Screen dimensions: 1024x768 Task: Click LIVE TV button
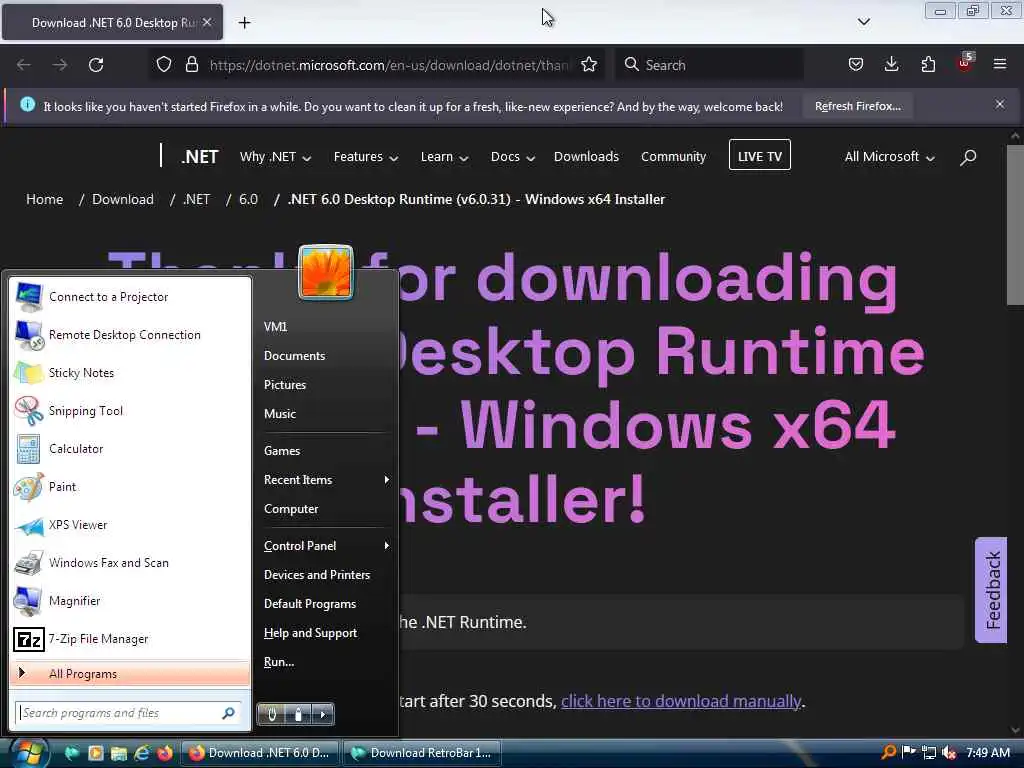coord(760,155)
